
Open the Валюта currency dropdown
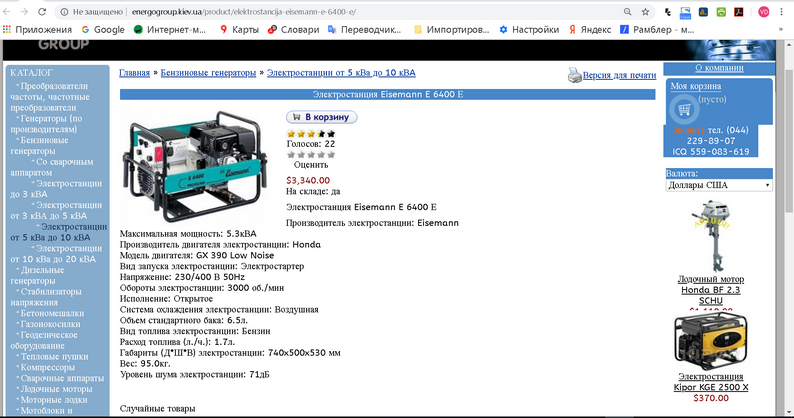[719, 185]
